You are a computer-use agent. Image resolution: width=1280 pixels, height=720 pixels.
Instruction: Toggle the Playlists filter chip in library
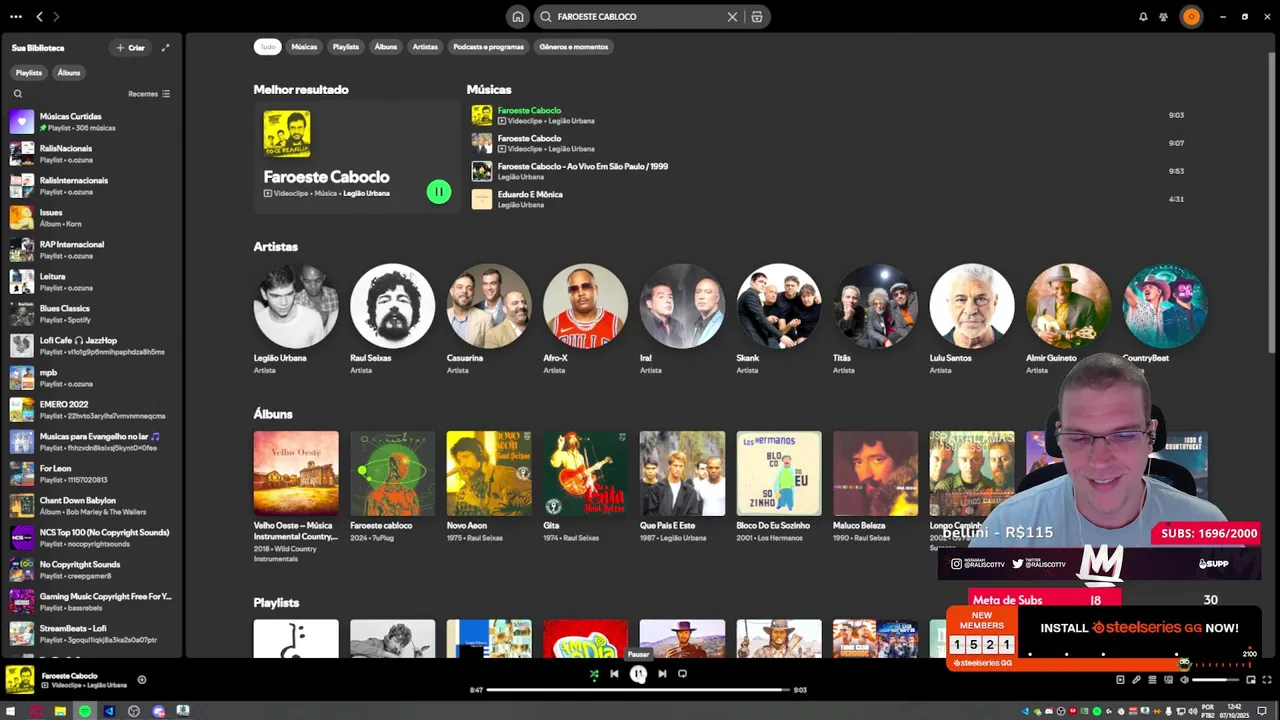pyautogui.click(x=29, y=73)
